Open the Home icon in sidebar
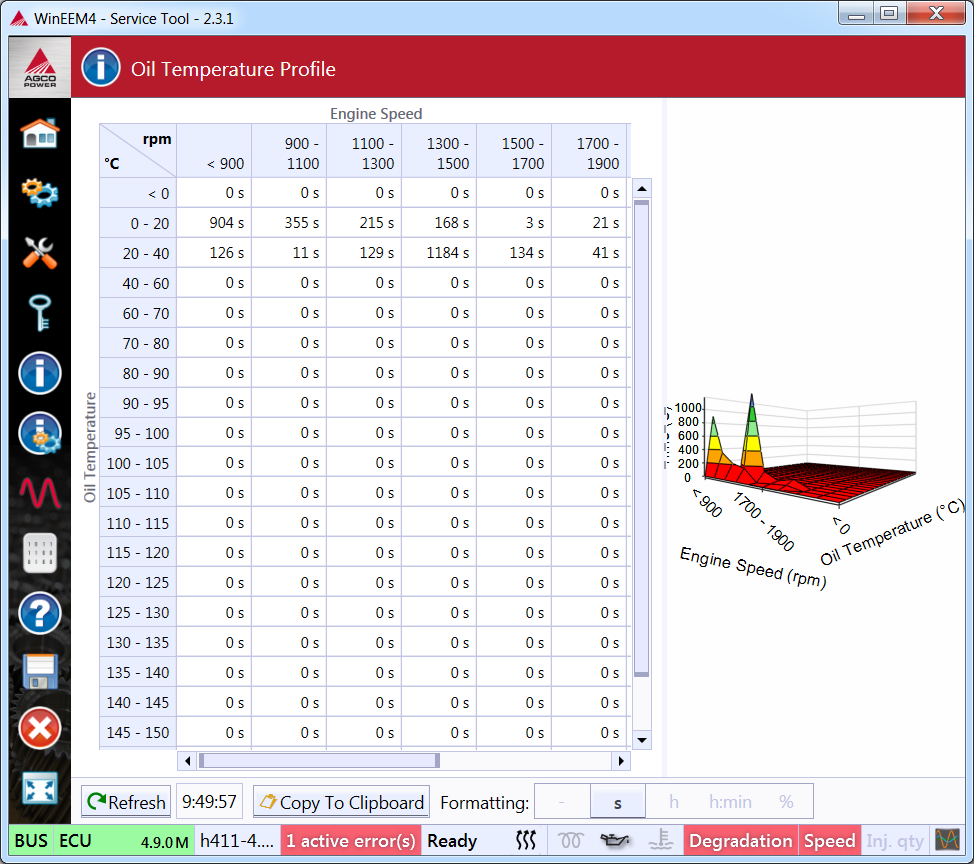 click(40, 132)
